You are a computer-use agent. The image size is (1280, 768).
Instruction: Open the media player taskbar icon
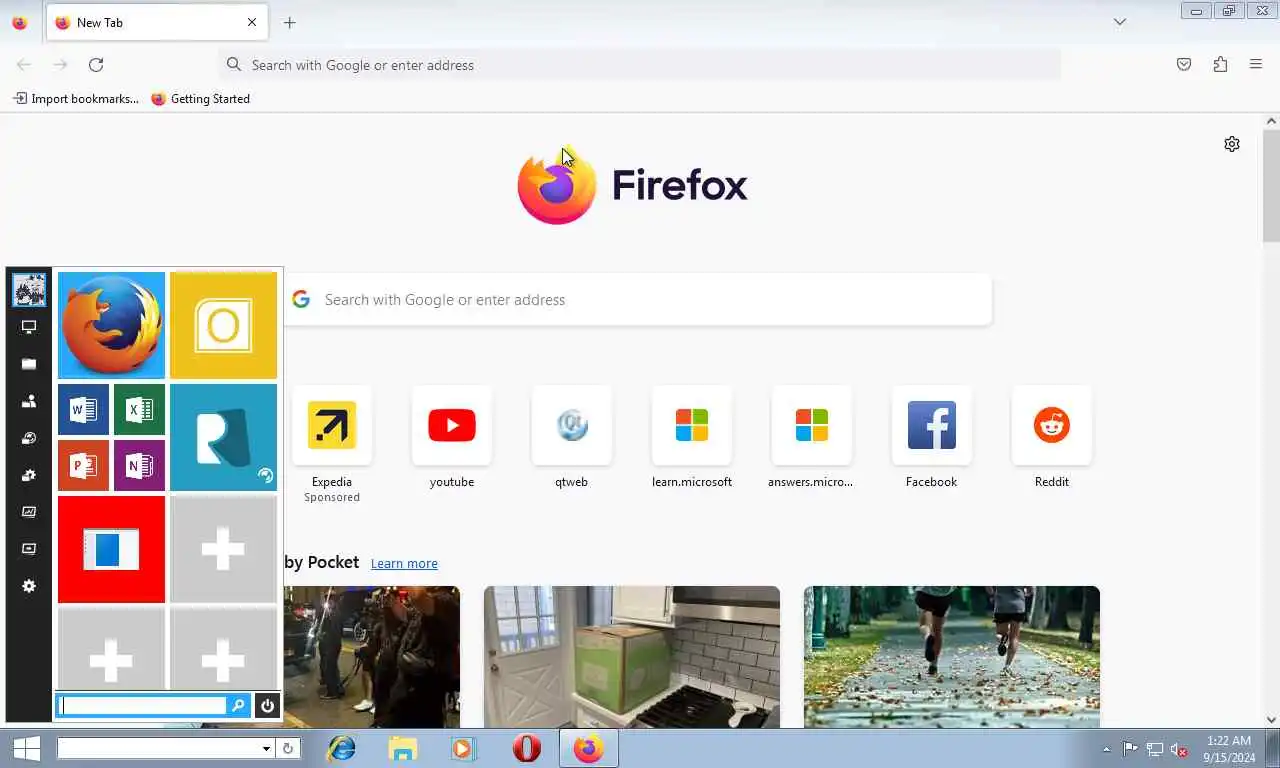pos(462,748)
